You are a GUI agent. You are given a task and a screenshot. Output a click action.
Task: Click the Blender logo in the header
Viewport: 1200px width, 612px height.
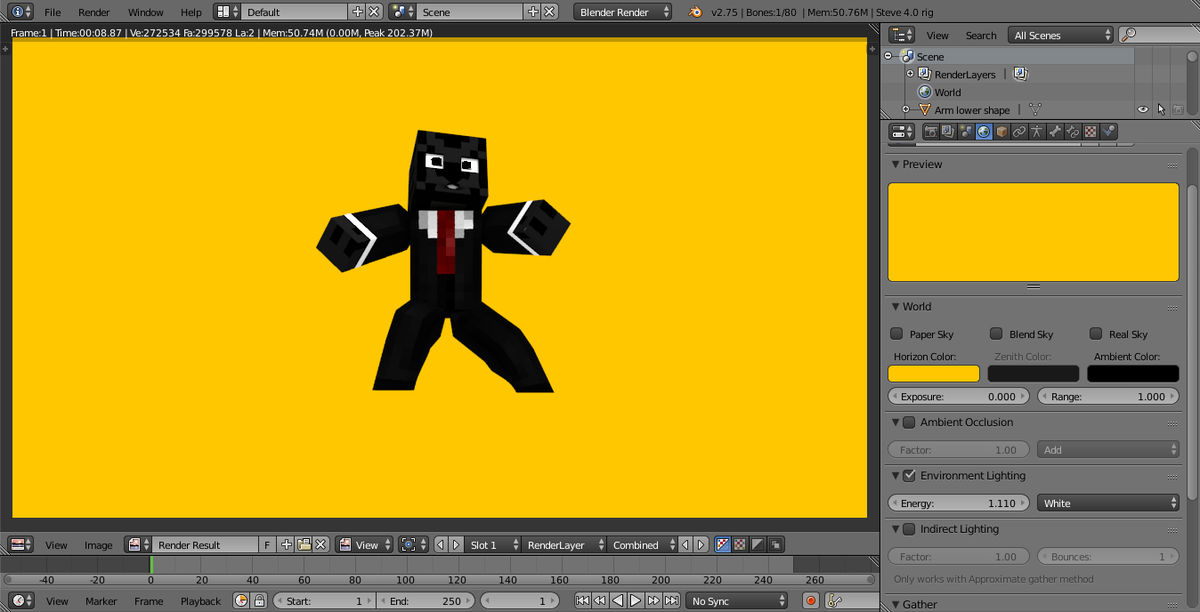(x=695, y=12)
